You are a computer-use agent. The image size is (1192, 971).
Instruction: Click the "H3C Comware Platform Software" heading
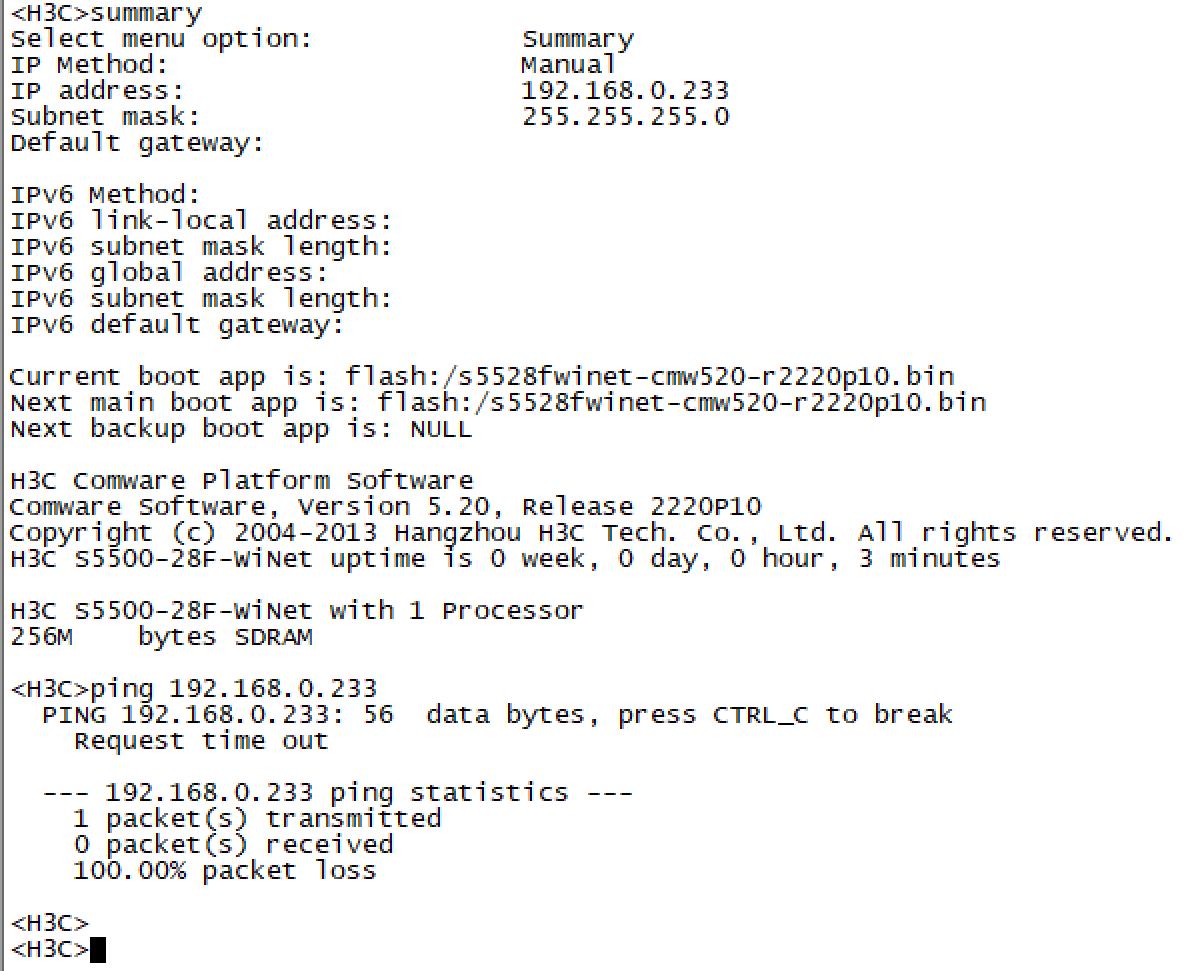241,481
